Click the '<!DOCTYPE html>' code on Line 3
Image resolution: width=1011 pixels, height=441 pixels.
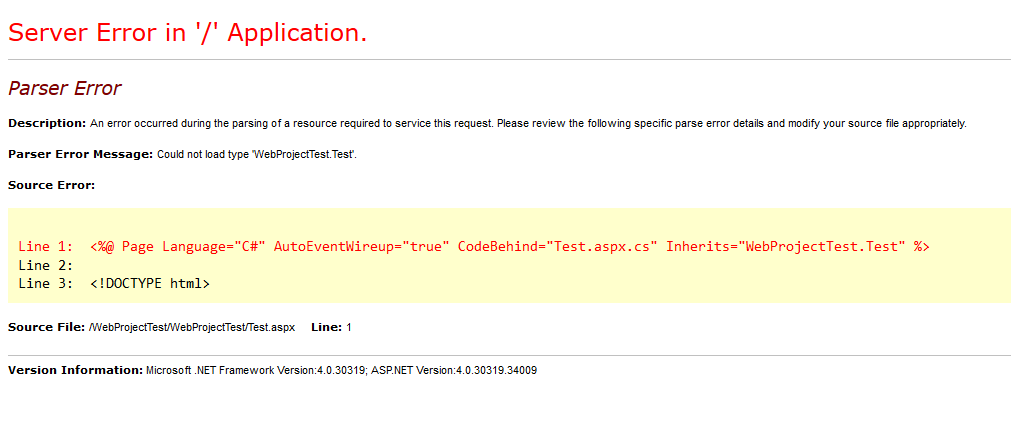(x=150, y=283)
